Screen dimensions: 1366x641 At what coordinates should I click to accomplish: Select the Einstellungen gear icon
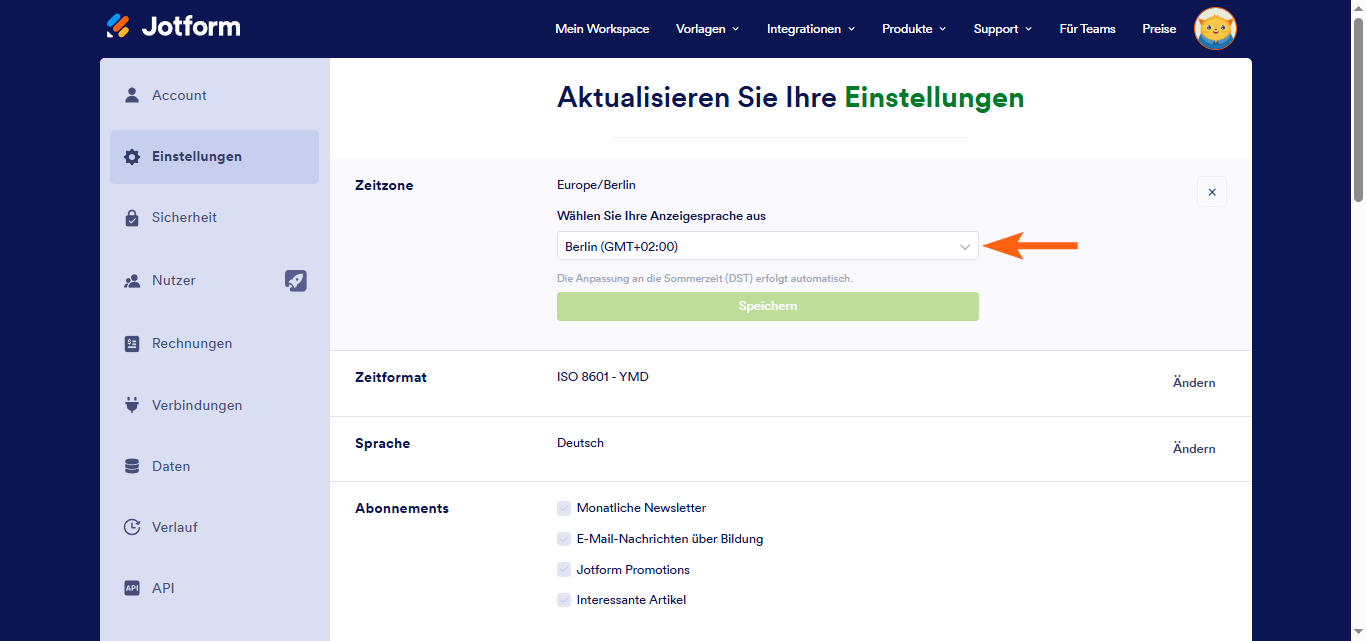click(x=131, y=156)
